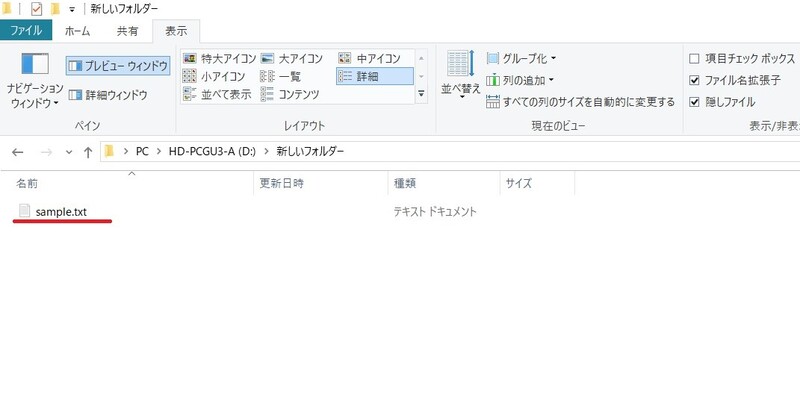Select Content (コンテンツ) layout
The width and height of the screenshot is (800, 418).
point(290,94)
